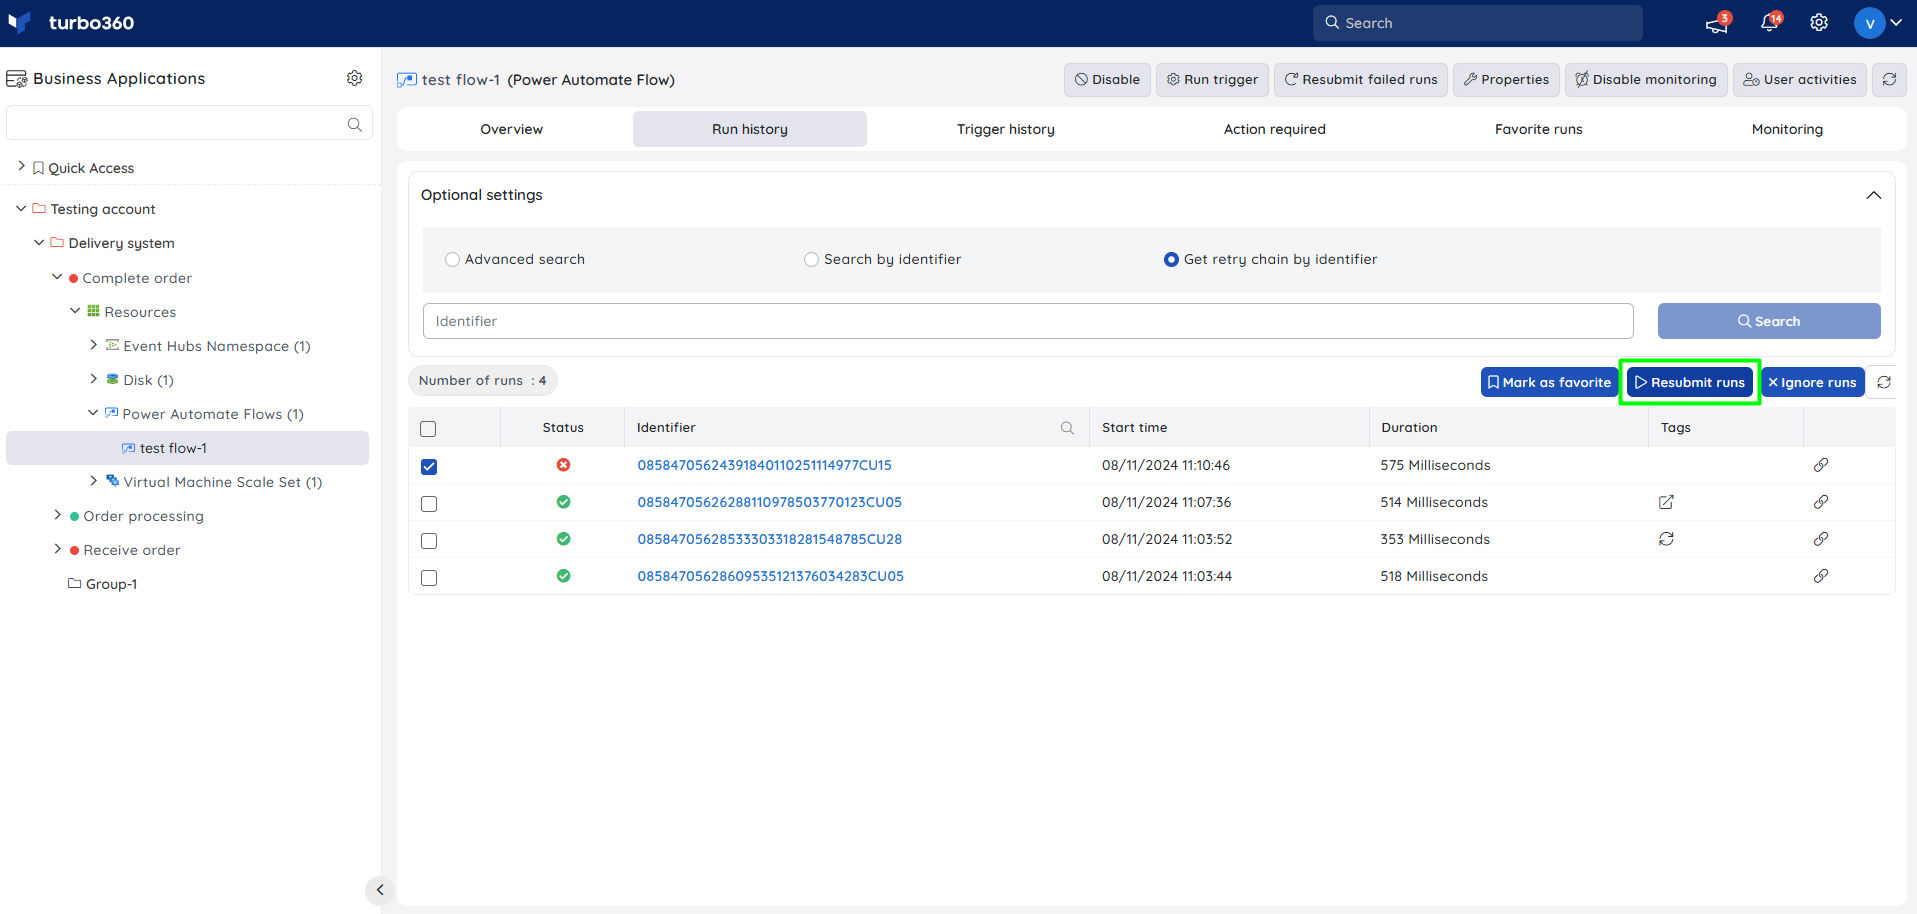The image size is (1917, 914).
Task: Click the flow icon next to title
Action: pos(407,80)
